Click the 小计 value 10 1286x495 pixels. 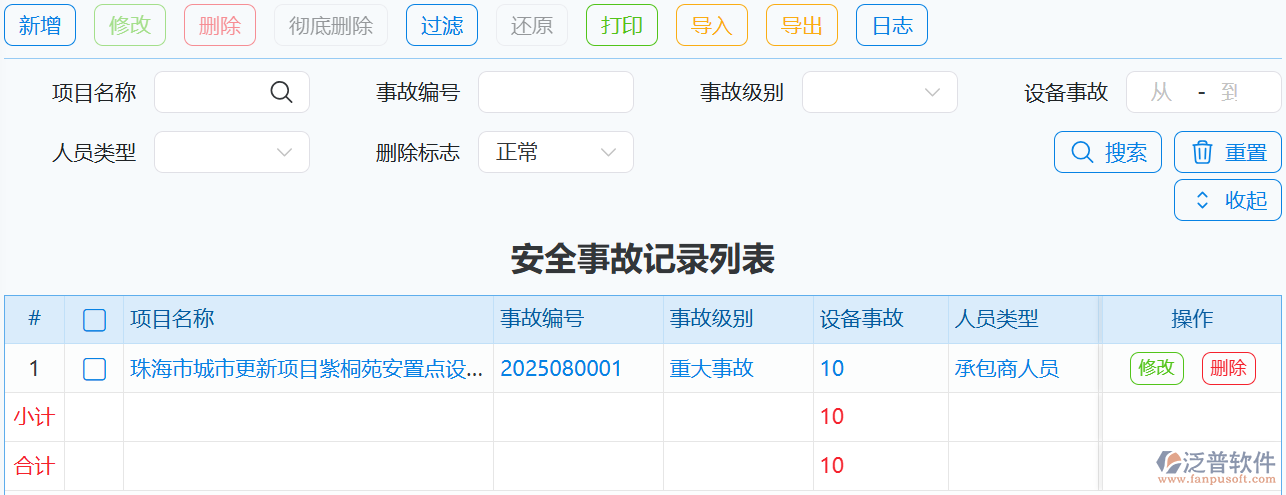[x=832, y=417]
